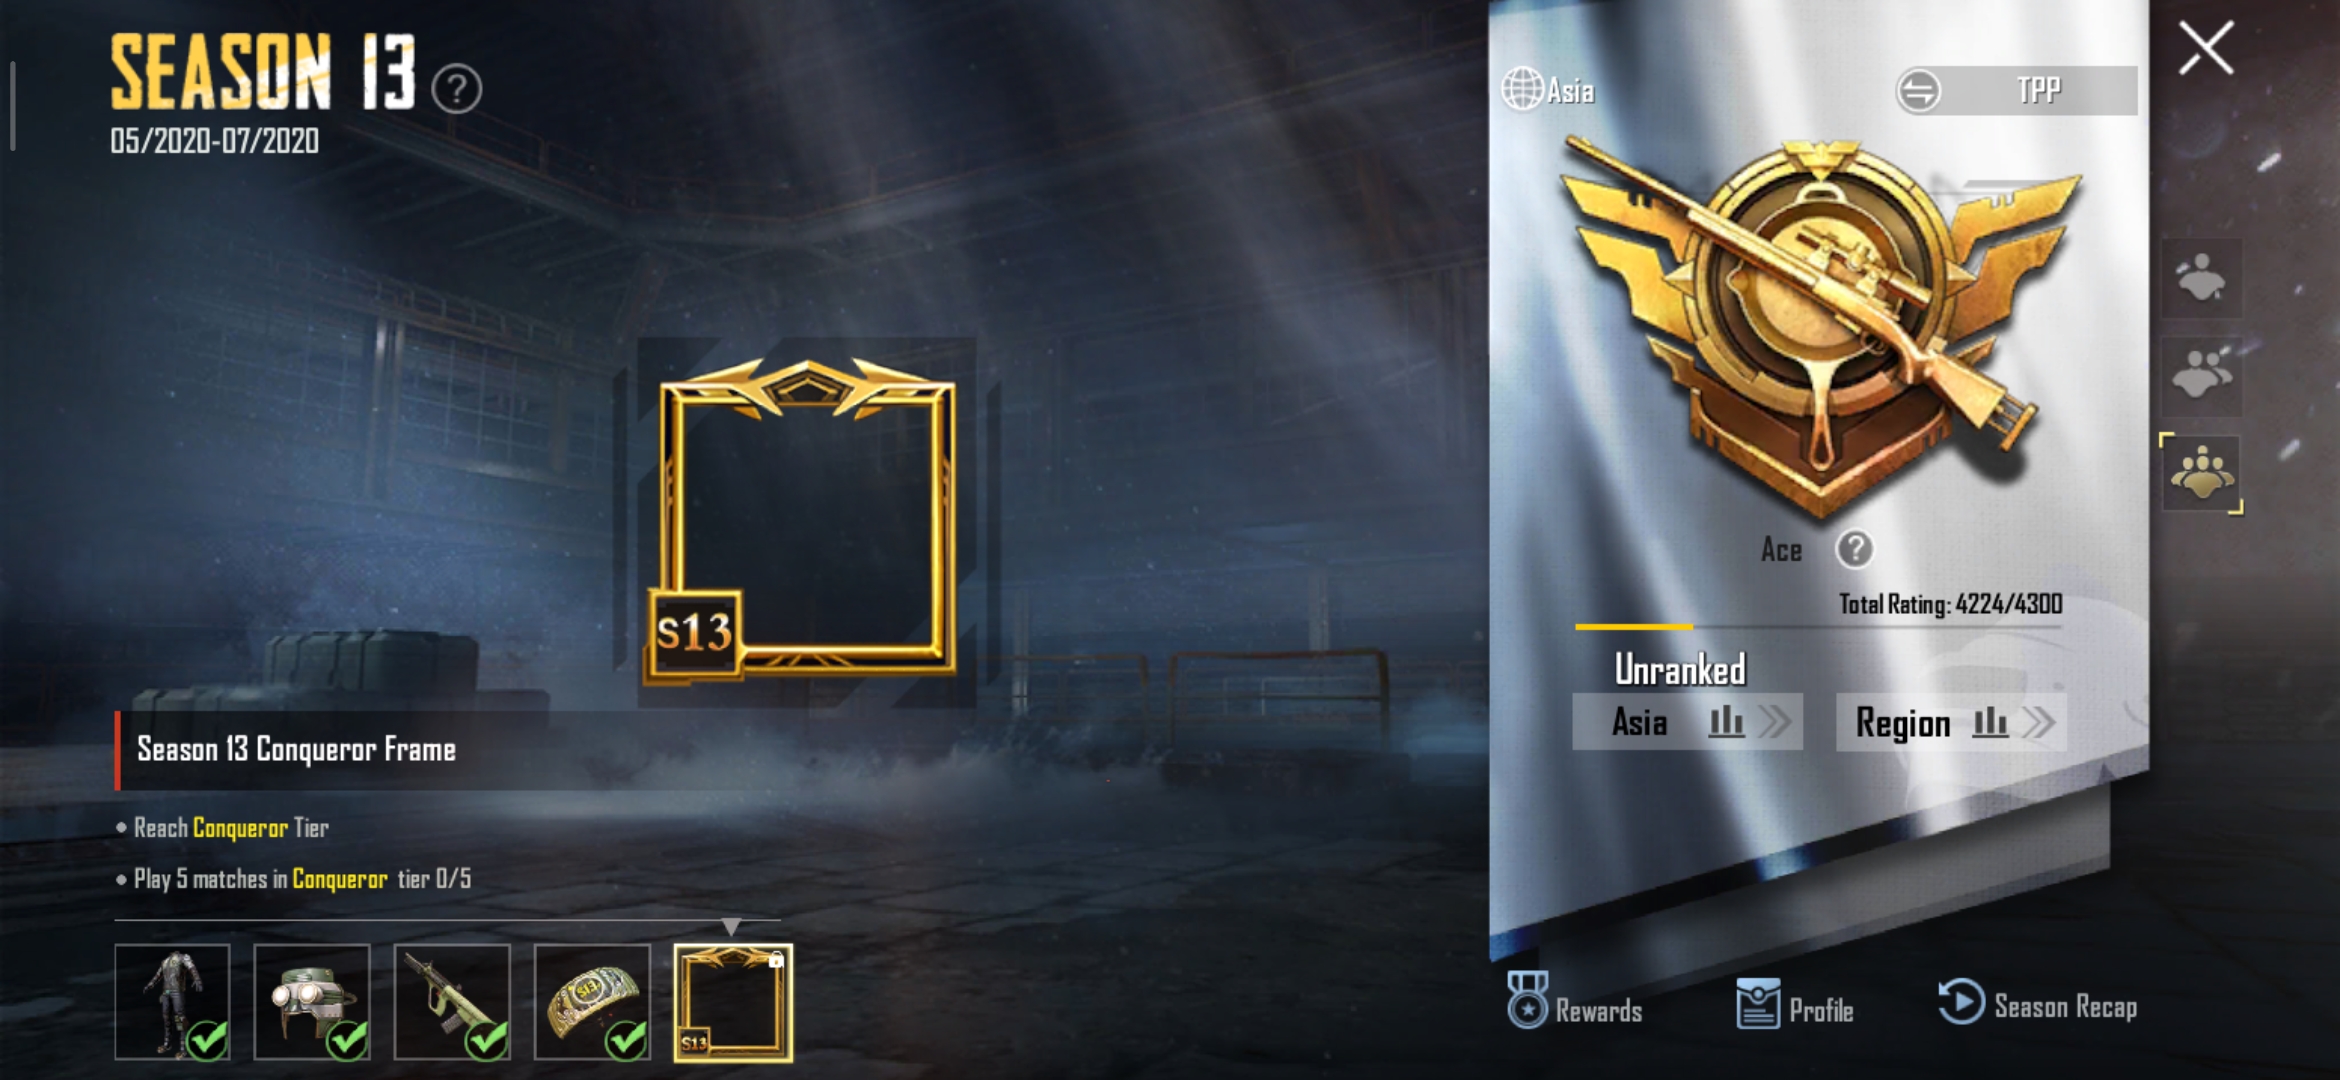
Task: Expand the Region ranking chevrons
Action: coord(2038,721)
